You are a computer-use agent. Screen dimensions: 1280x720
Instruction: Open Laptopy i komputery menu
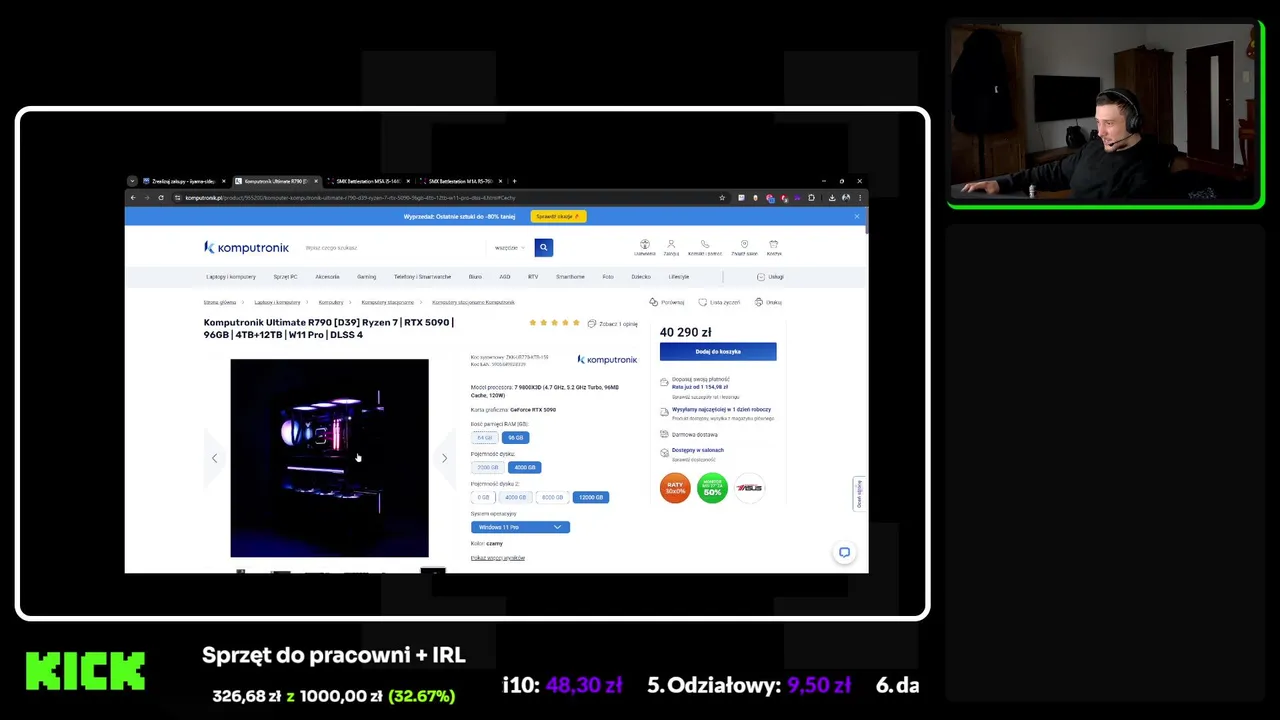[231, 277]
